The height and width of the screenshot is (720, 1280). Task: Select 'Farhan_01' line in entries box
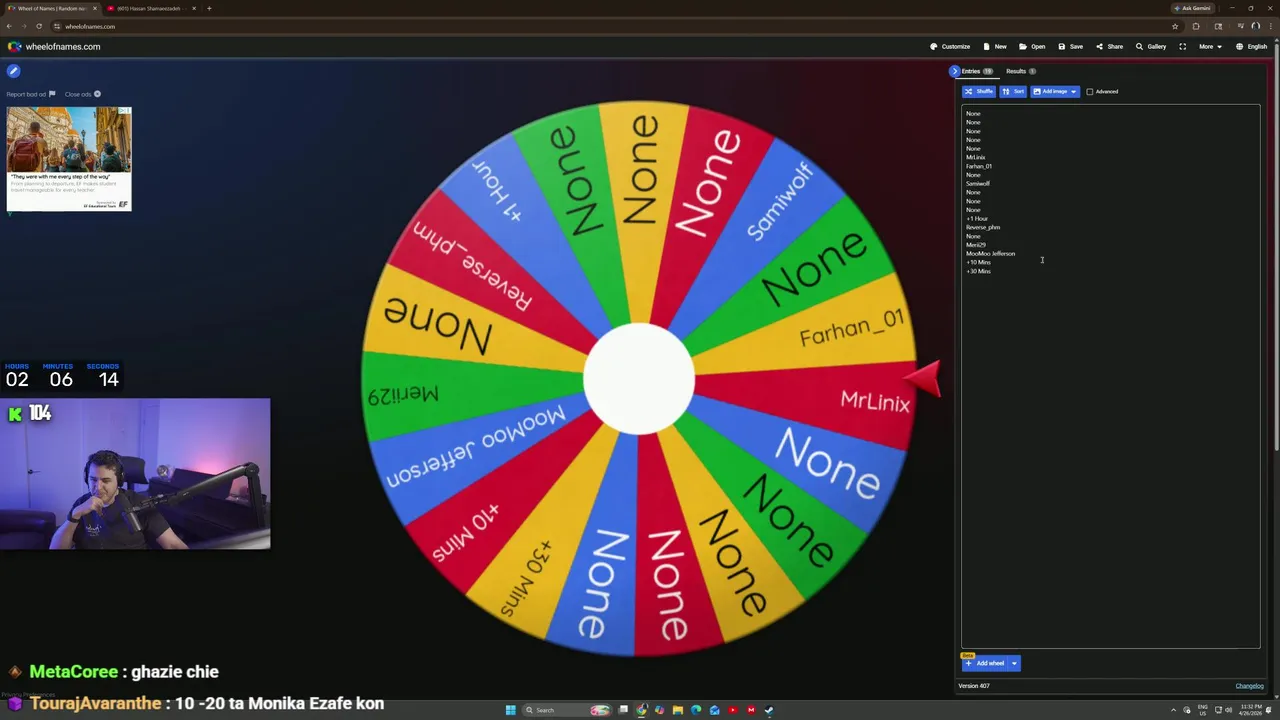[x=979, y=166]
